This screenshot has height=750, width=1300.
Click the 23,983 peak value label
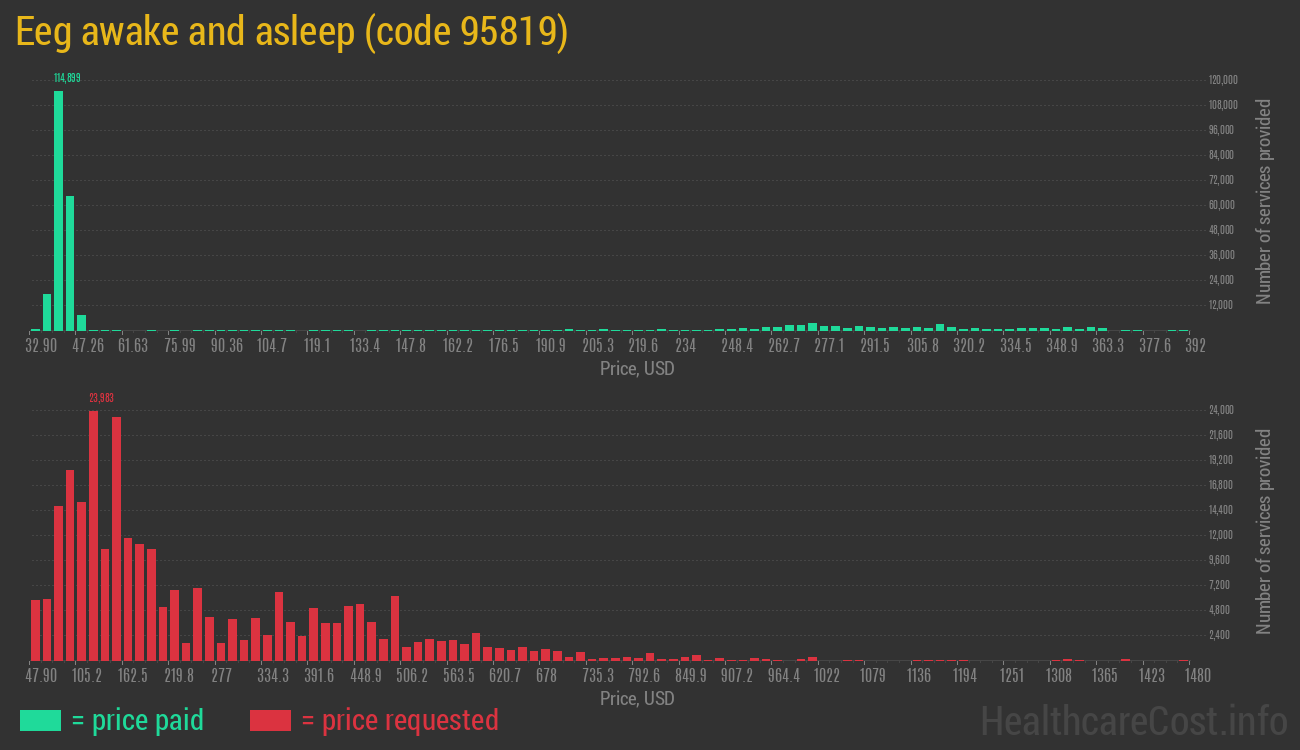pos(100,397)
